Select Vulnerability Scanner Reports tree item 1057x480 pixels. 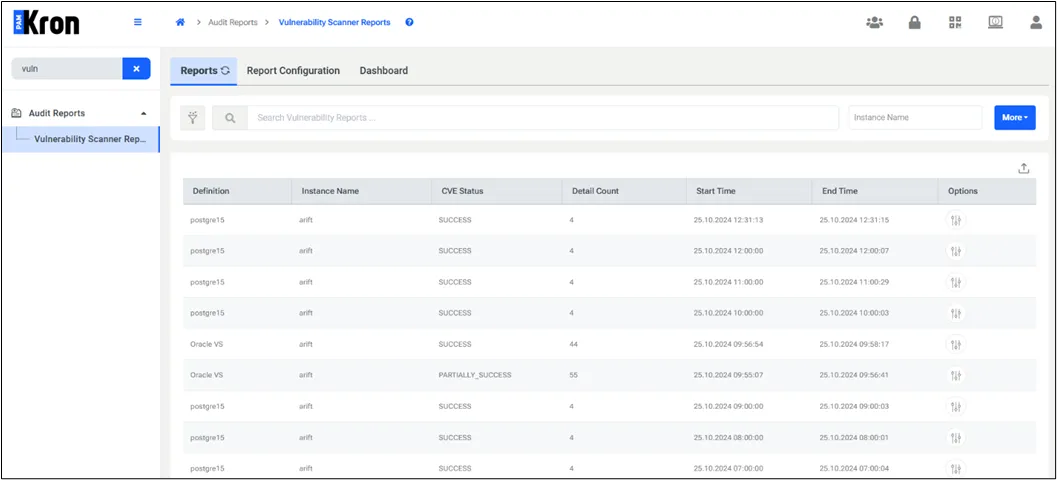coord(81,139)
